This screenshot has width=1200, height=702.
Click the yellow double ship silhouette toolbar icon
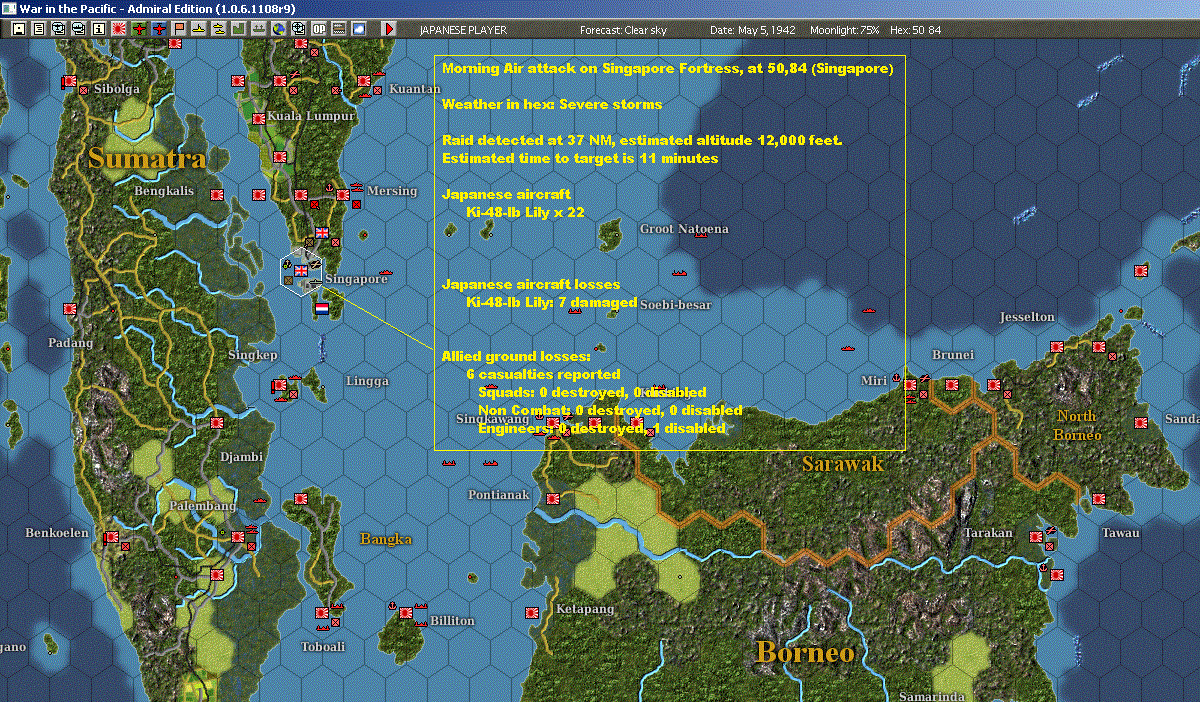(x=218, y=29)
